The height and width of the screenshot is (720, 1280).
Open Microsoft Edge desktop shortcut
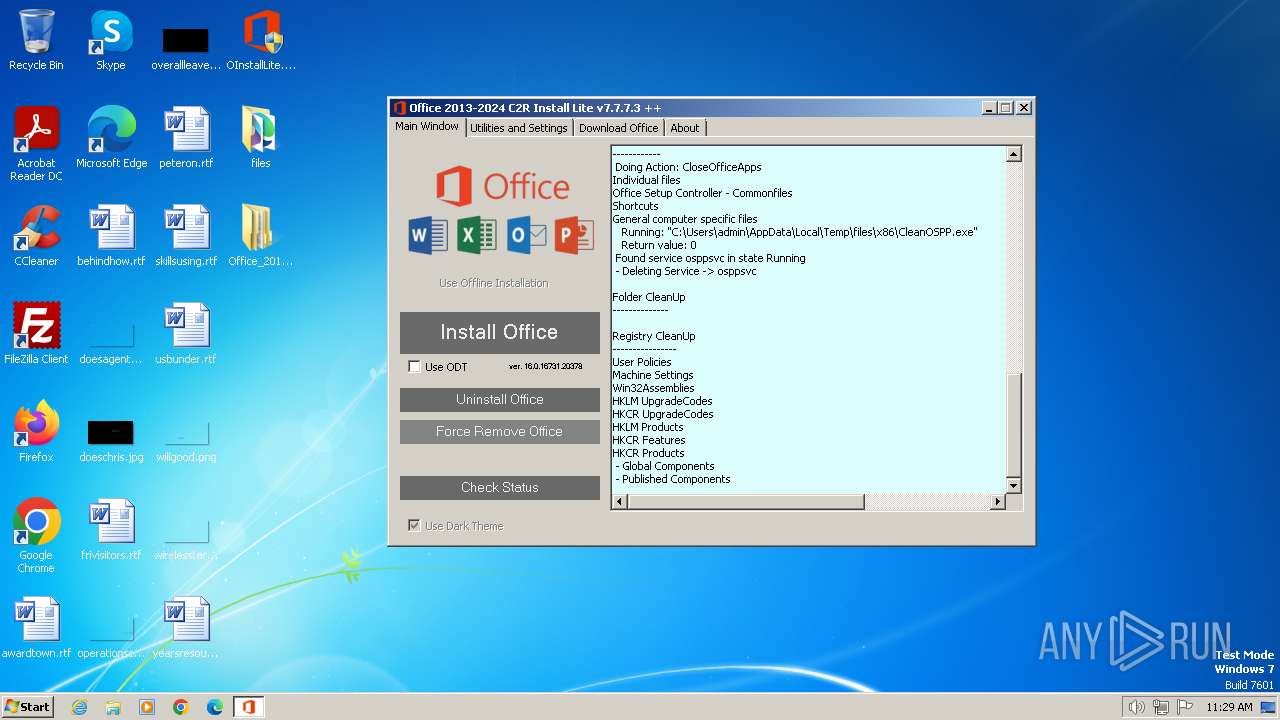tap(111, 138)
